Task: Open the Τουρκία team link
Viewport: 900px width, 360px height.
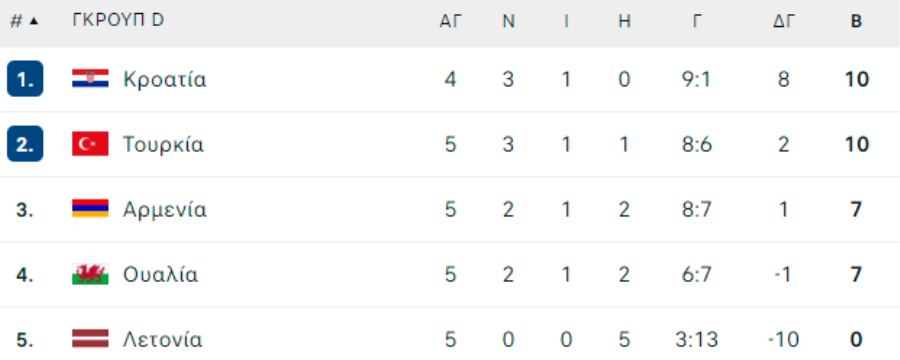Action: coord(163,144)
